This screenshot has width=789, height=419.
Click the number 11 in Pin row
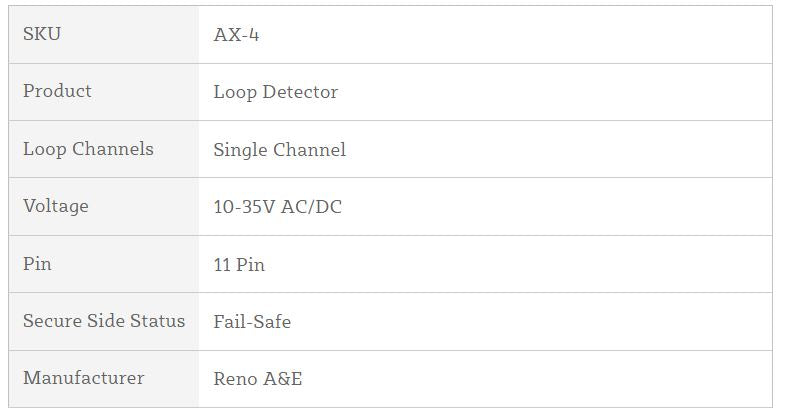pyautogui.click(x=222, y=265)
